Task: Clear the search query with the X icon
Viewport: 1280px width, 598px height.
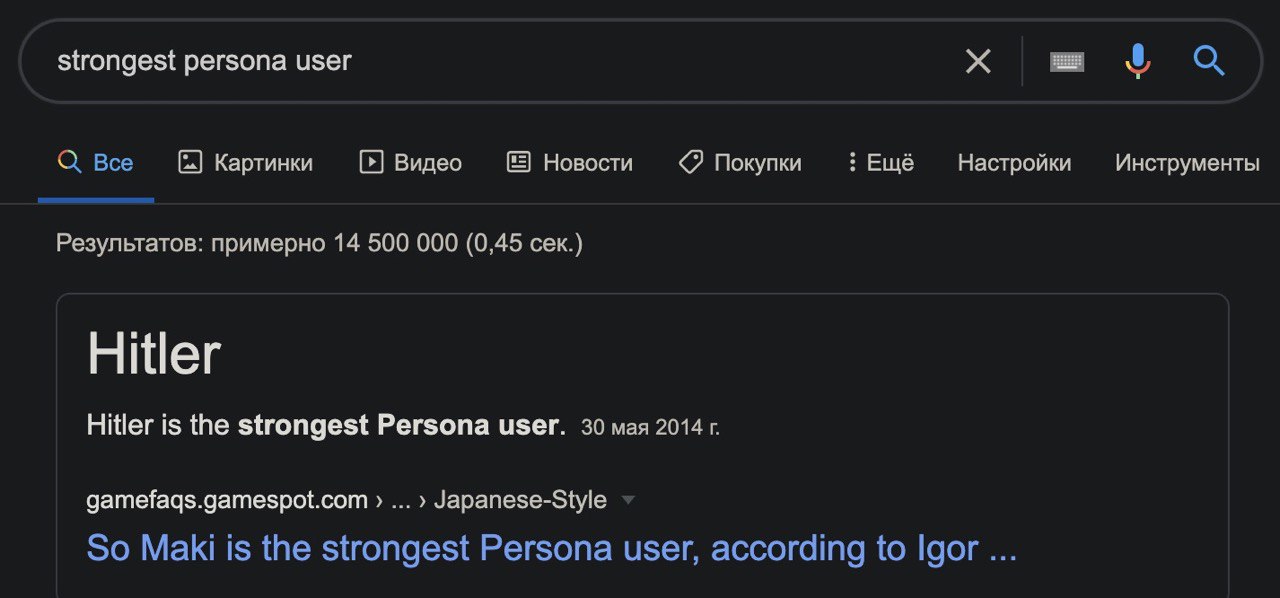Action: point(978,61)
